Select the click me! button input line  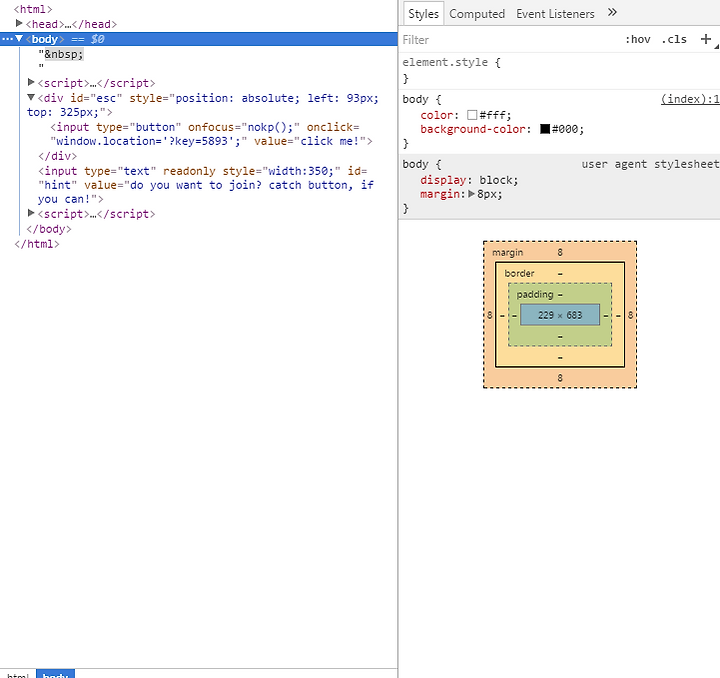(x=211, y=134)
